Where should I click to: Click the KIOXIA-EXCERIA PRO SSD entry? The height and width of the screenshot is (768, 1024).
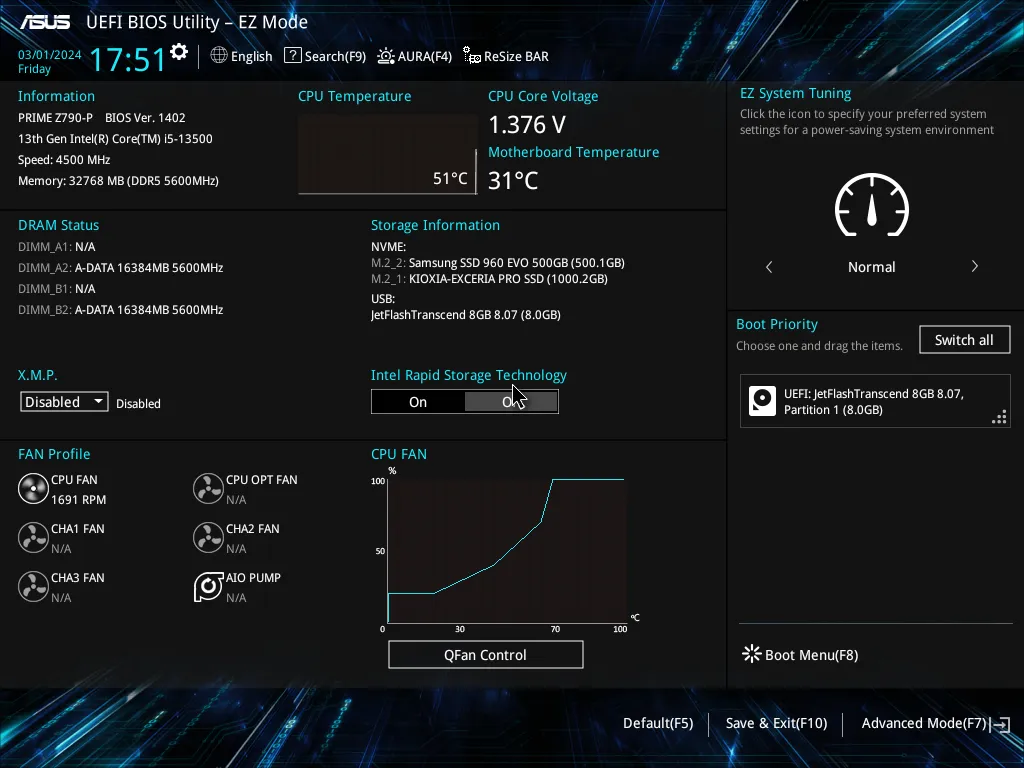(x=489, y=279)
